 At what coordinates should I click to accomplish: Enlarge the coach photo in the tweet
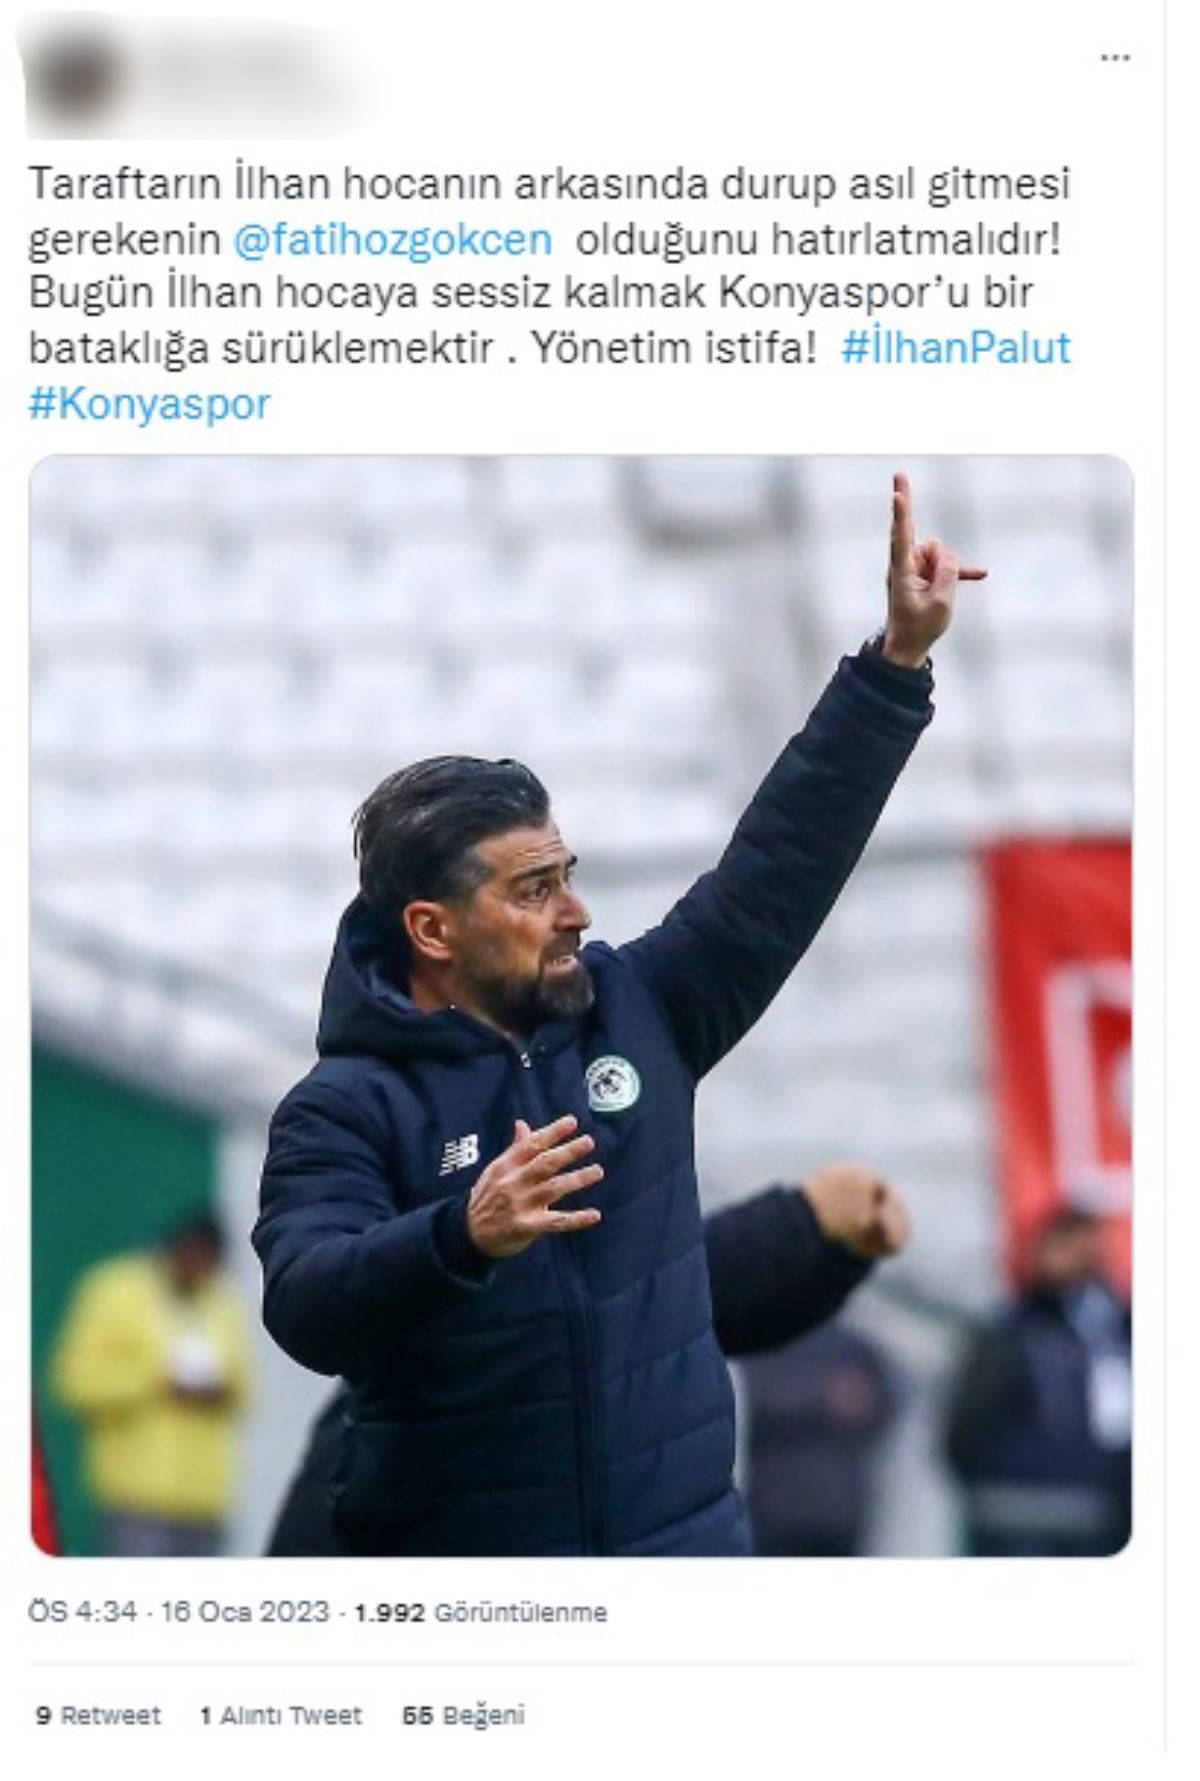click(x=581, y=1005)
